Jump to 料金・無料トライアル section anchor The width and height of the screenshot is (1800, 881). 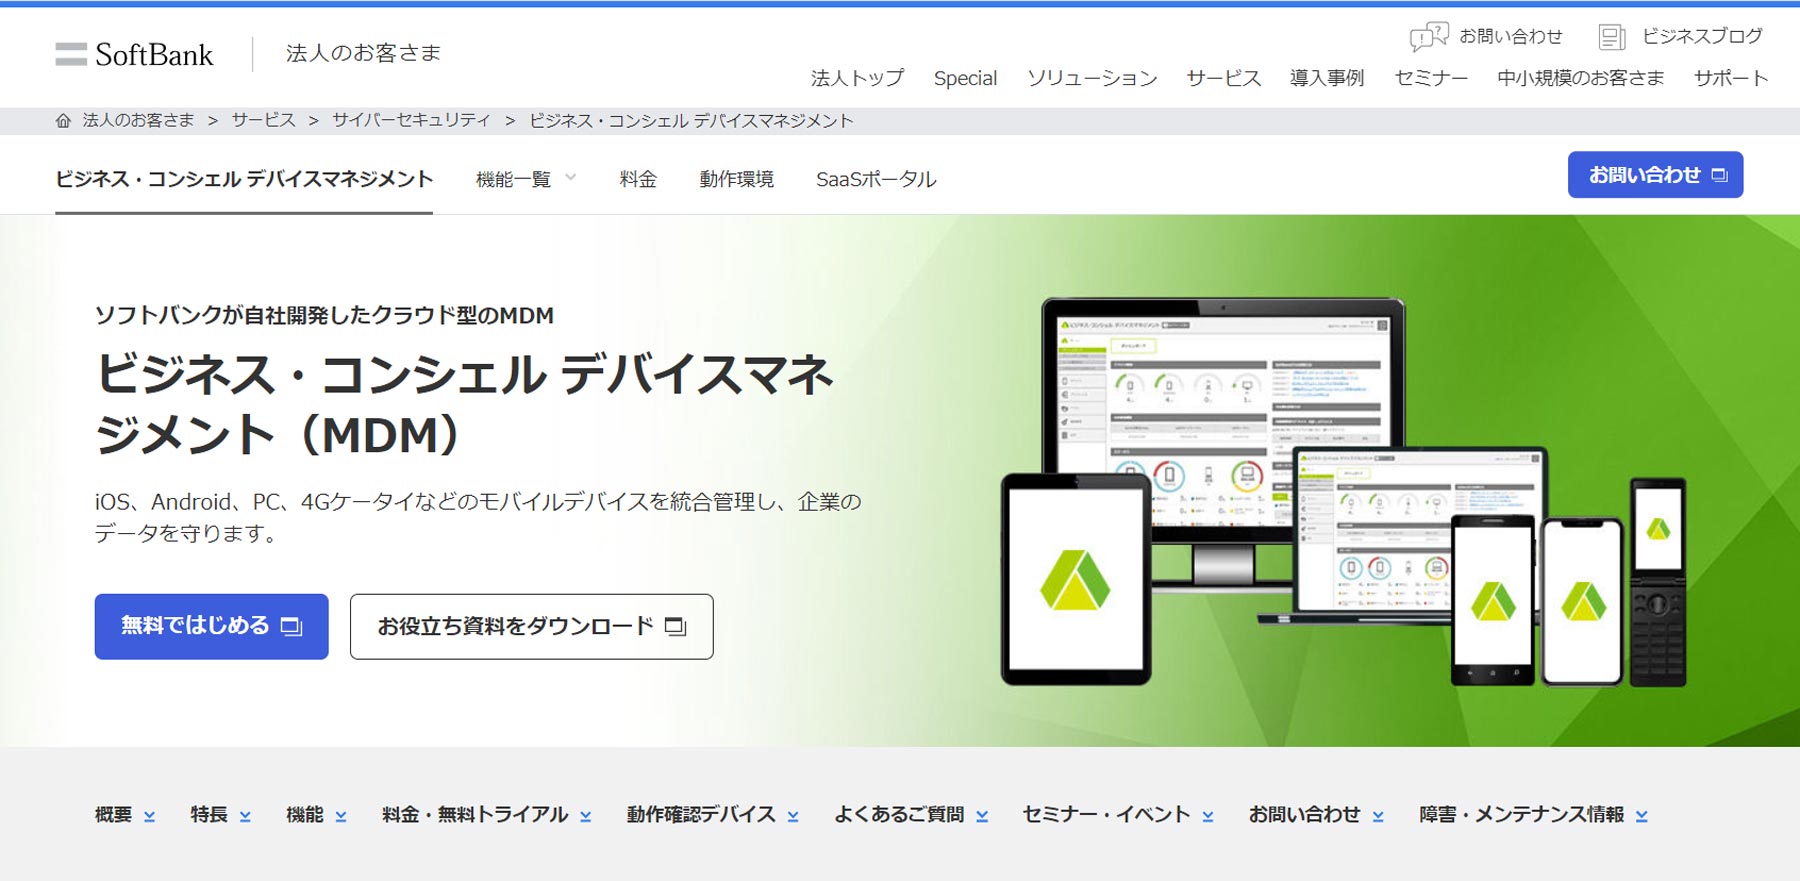(x=486, y=815)
